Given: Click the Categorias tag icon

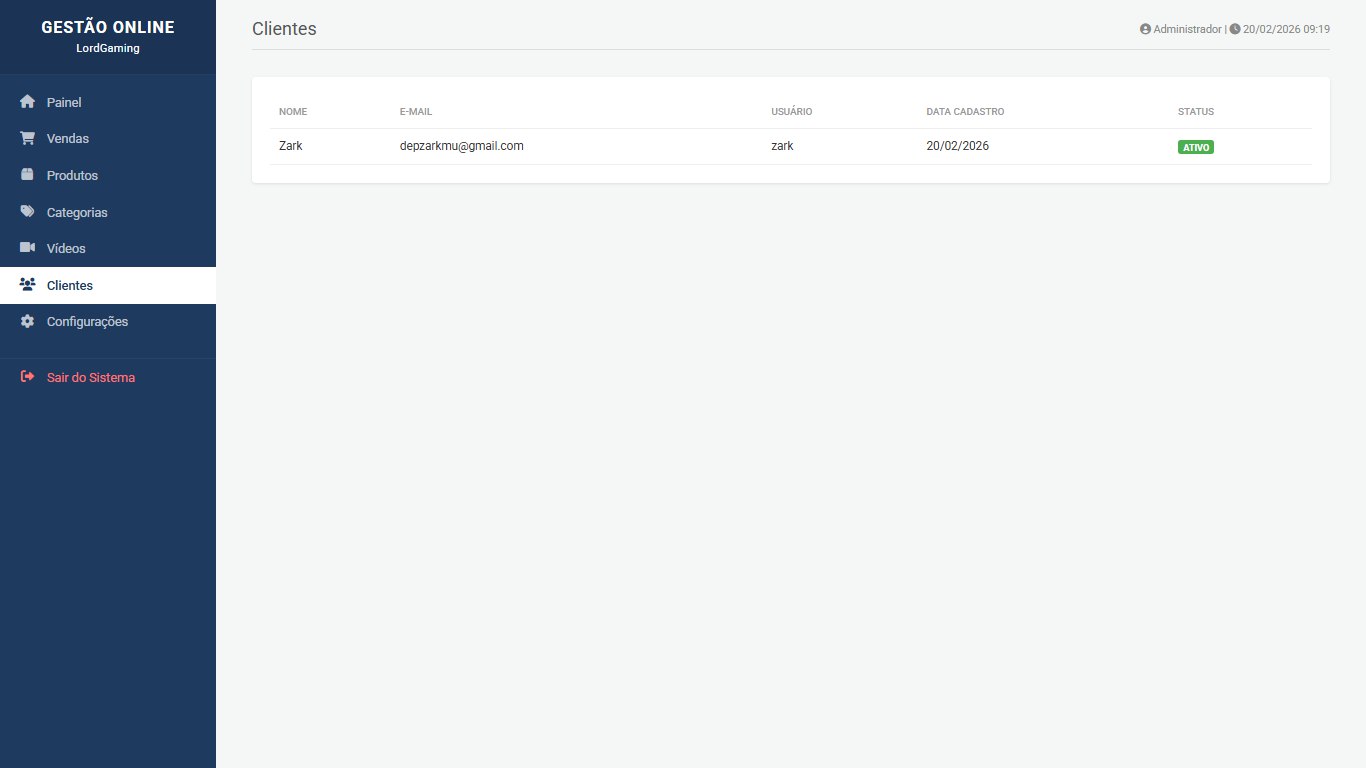Looking at the screenshot, I should [x=27, y=212].
